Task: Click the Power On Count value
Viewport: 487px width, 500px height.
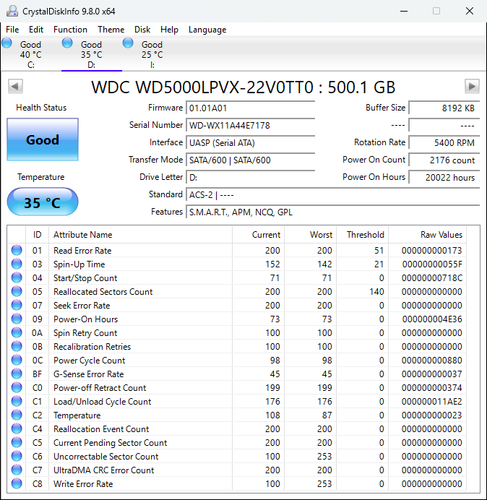Action: click(x=444, y=160)
